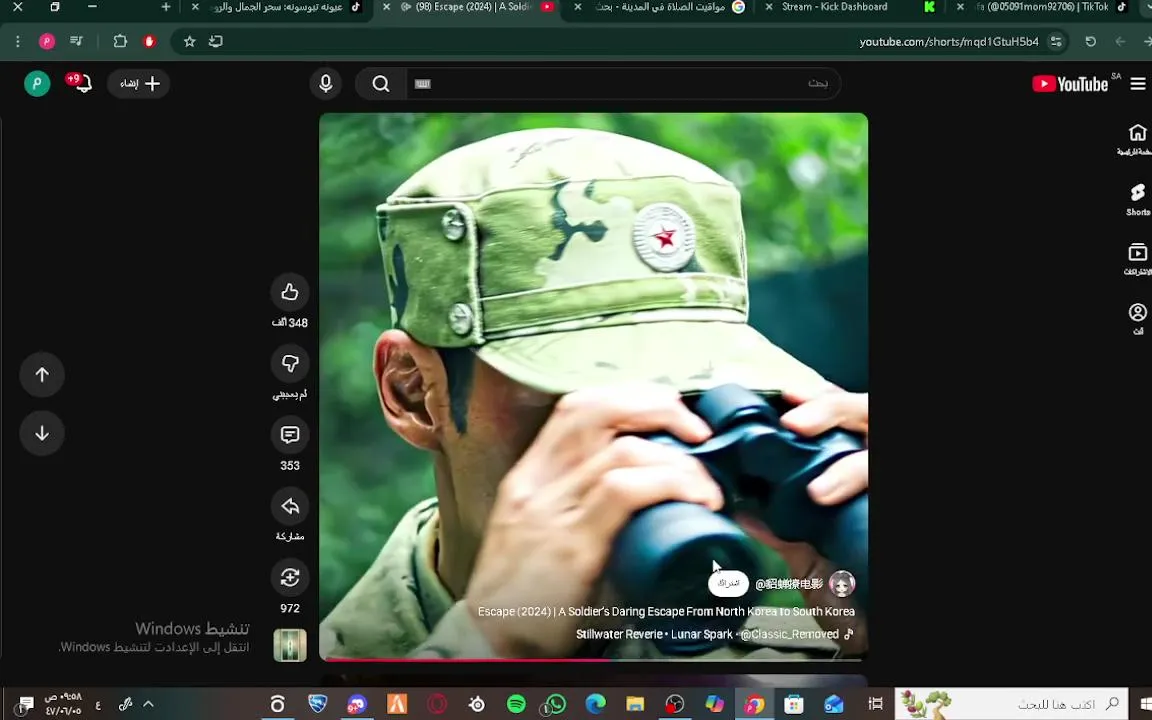The image size is (1152, 720).
Task: Open the Microsoft Store taskbar icon
Action: [794, 705]
